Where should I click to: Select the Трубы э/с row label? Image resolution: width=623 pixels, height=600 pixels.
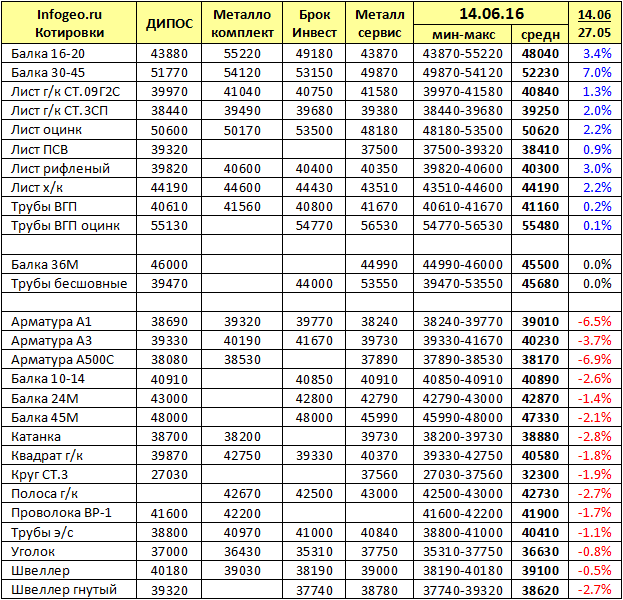[x=42, y=532]
